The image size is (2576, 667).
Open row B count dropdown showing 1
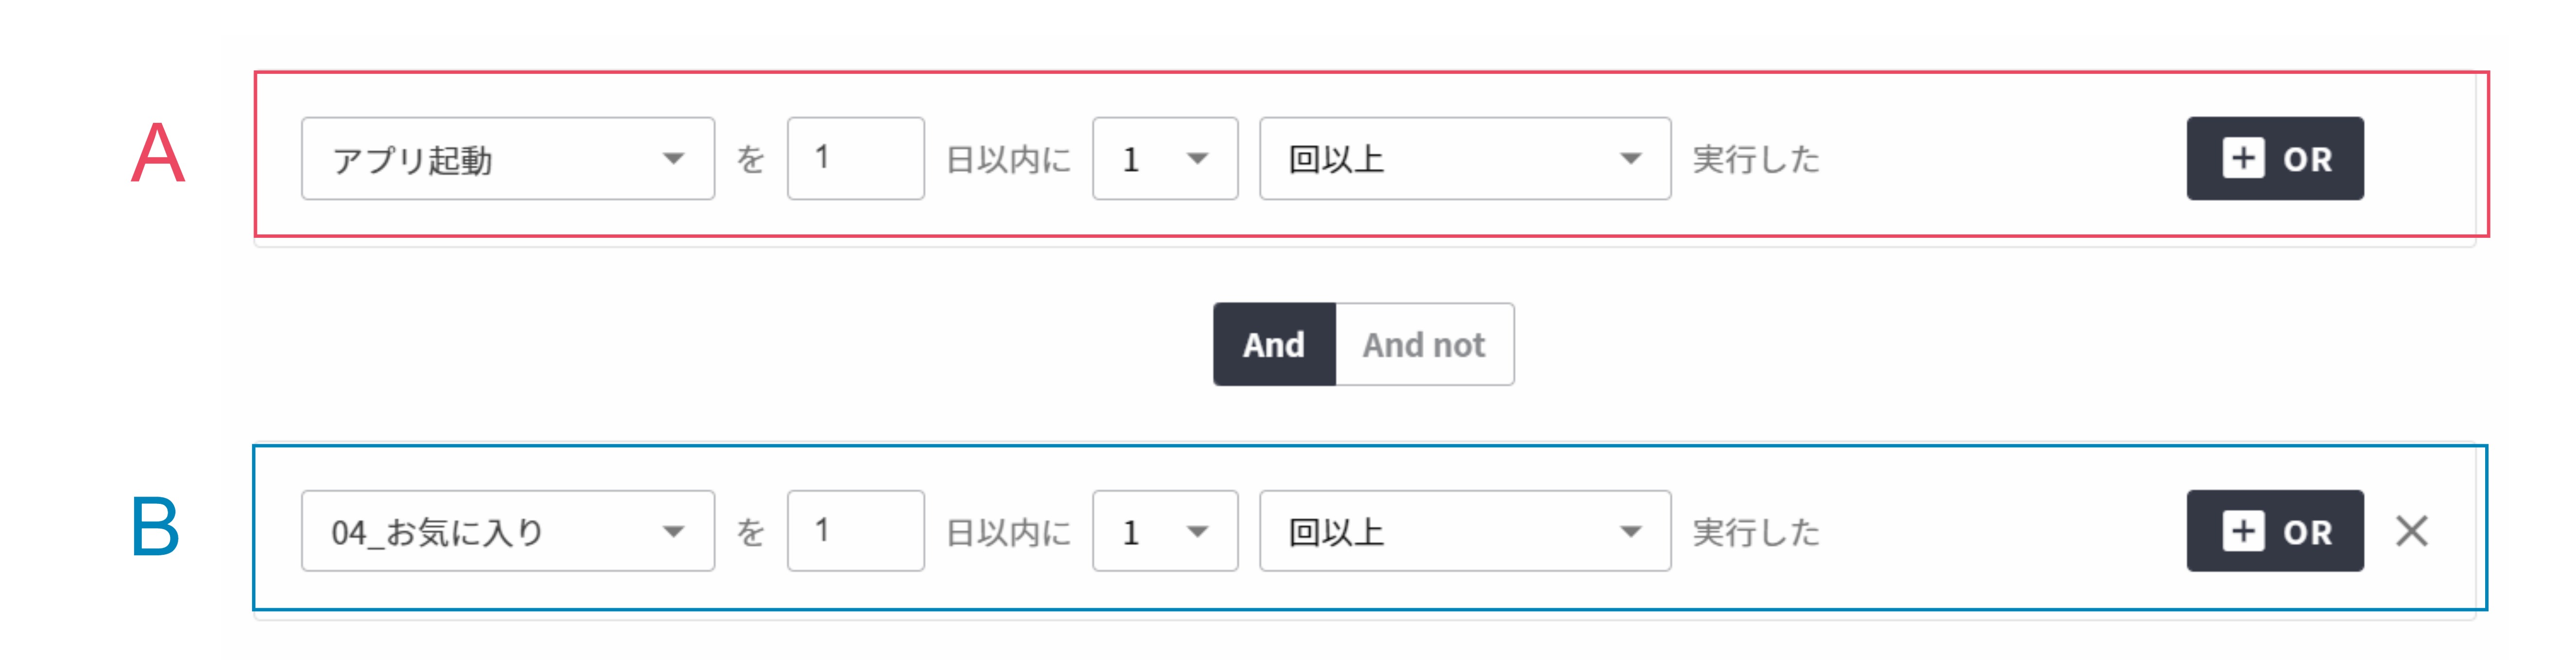(x=1165, y=531)
